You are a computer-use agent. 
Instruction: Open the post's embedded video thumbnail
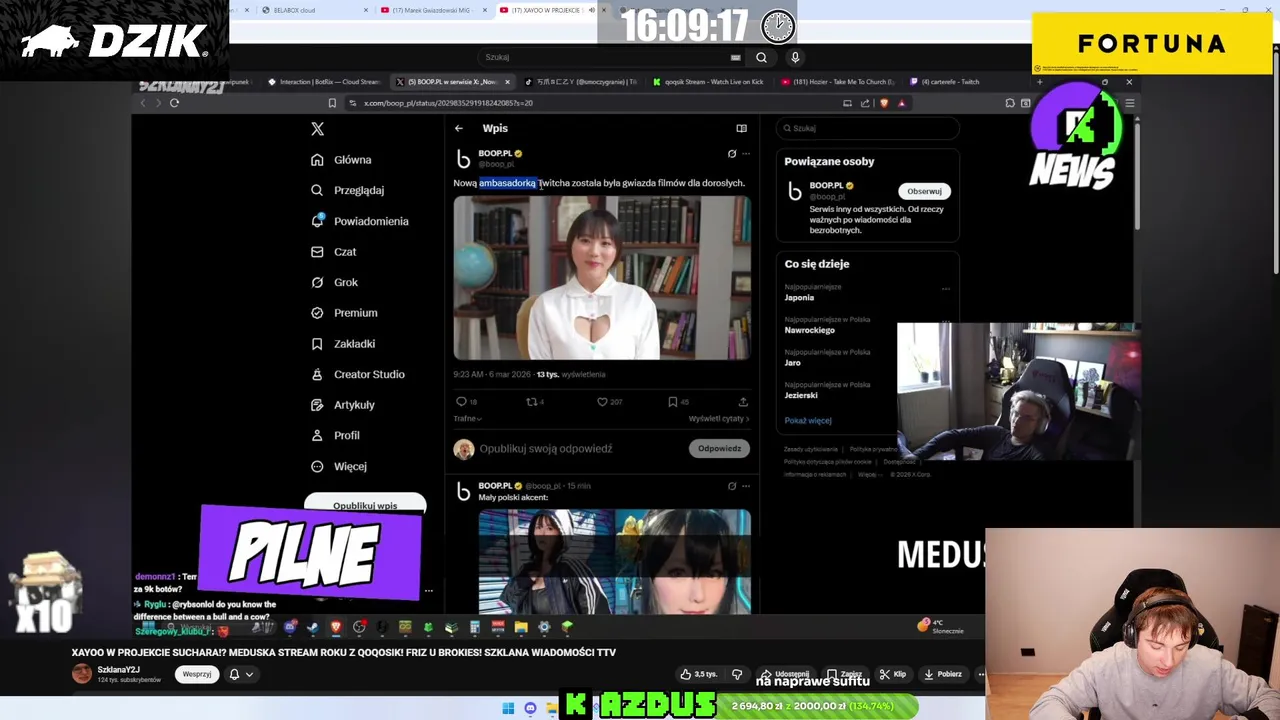click(x=602, y=277)
